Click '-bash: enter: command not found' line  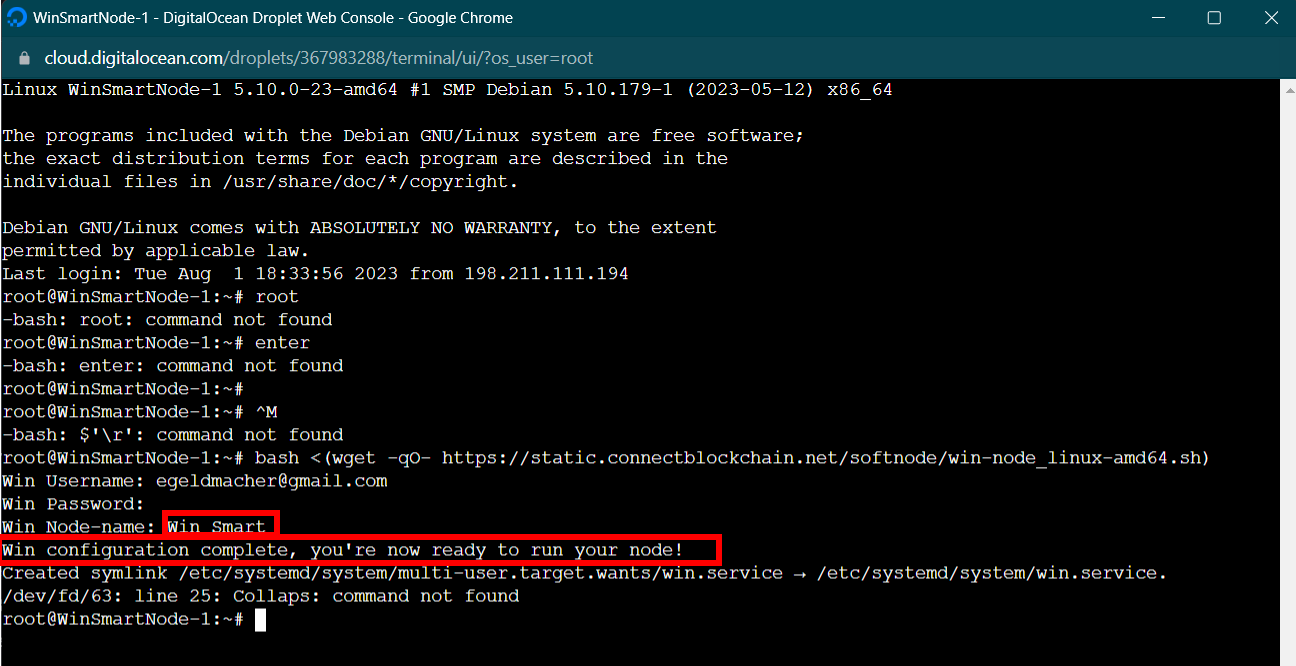172,366
